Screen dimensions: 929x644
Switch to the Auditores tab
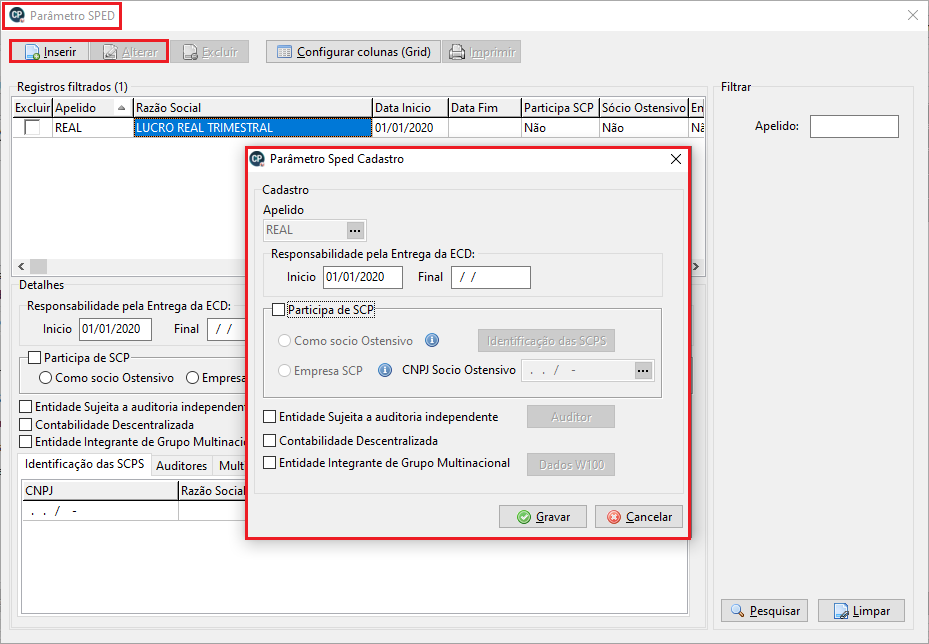(x=182, y=465)
